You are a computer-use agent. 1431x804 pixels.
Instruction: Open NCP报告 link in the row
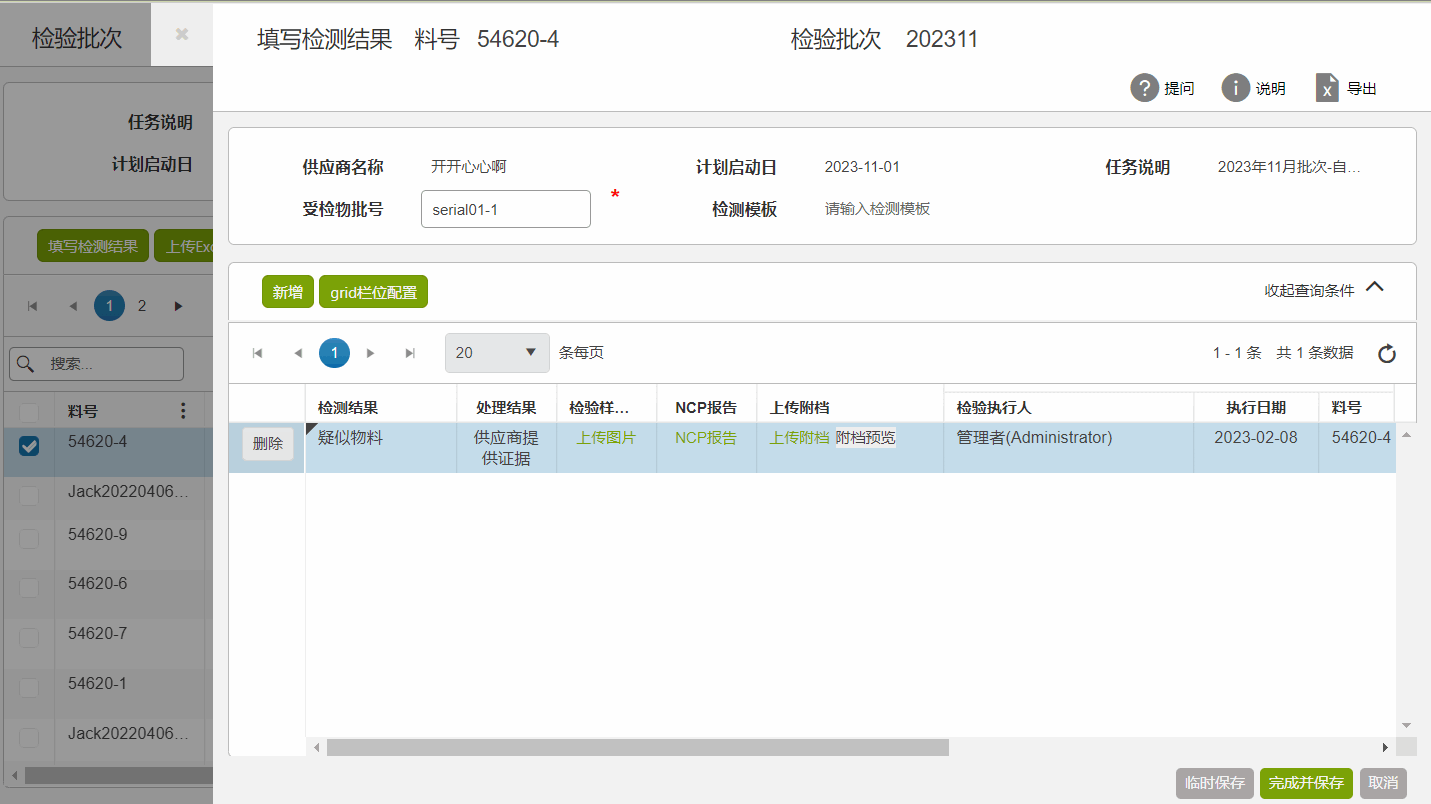click(x=706, y=437)
